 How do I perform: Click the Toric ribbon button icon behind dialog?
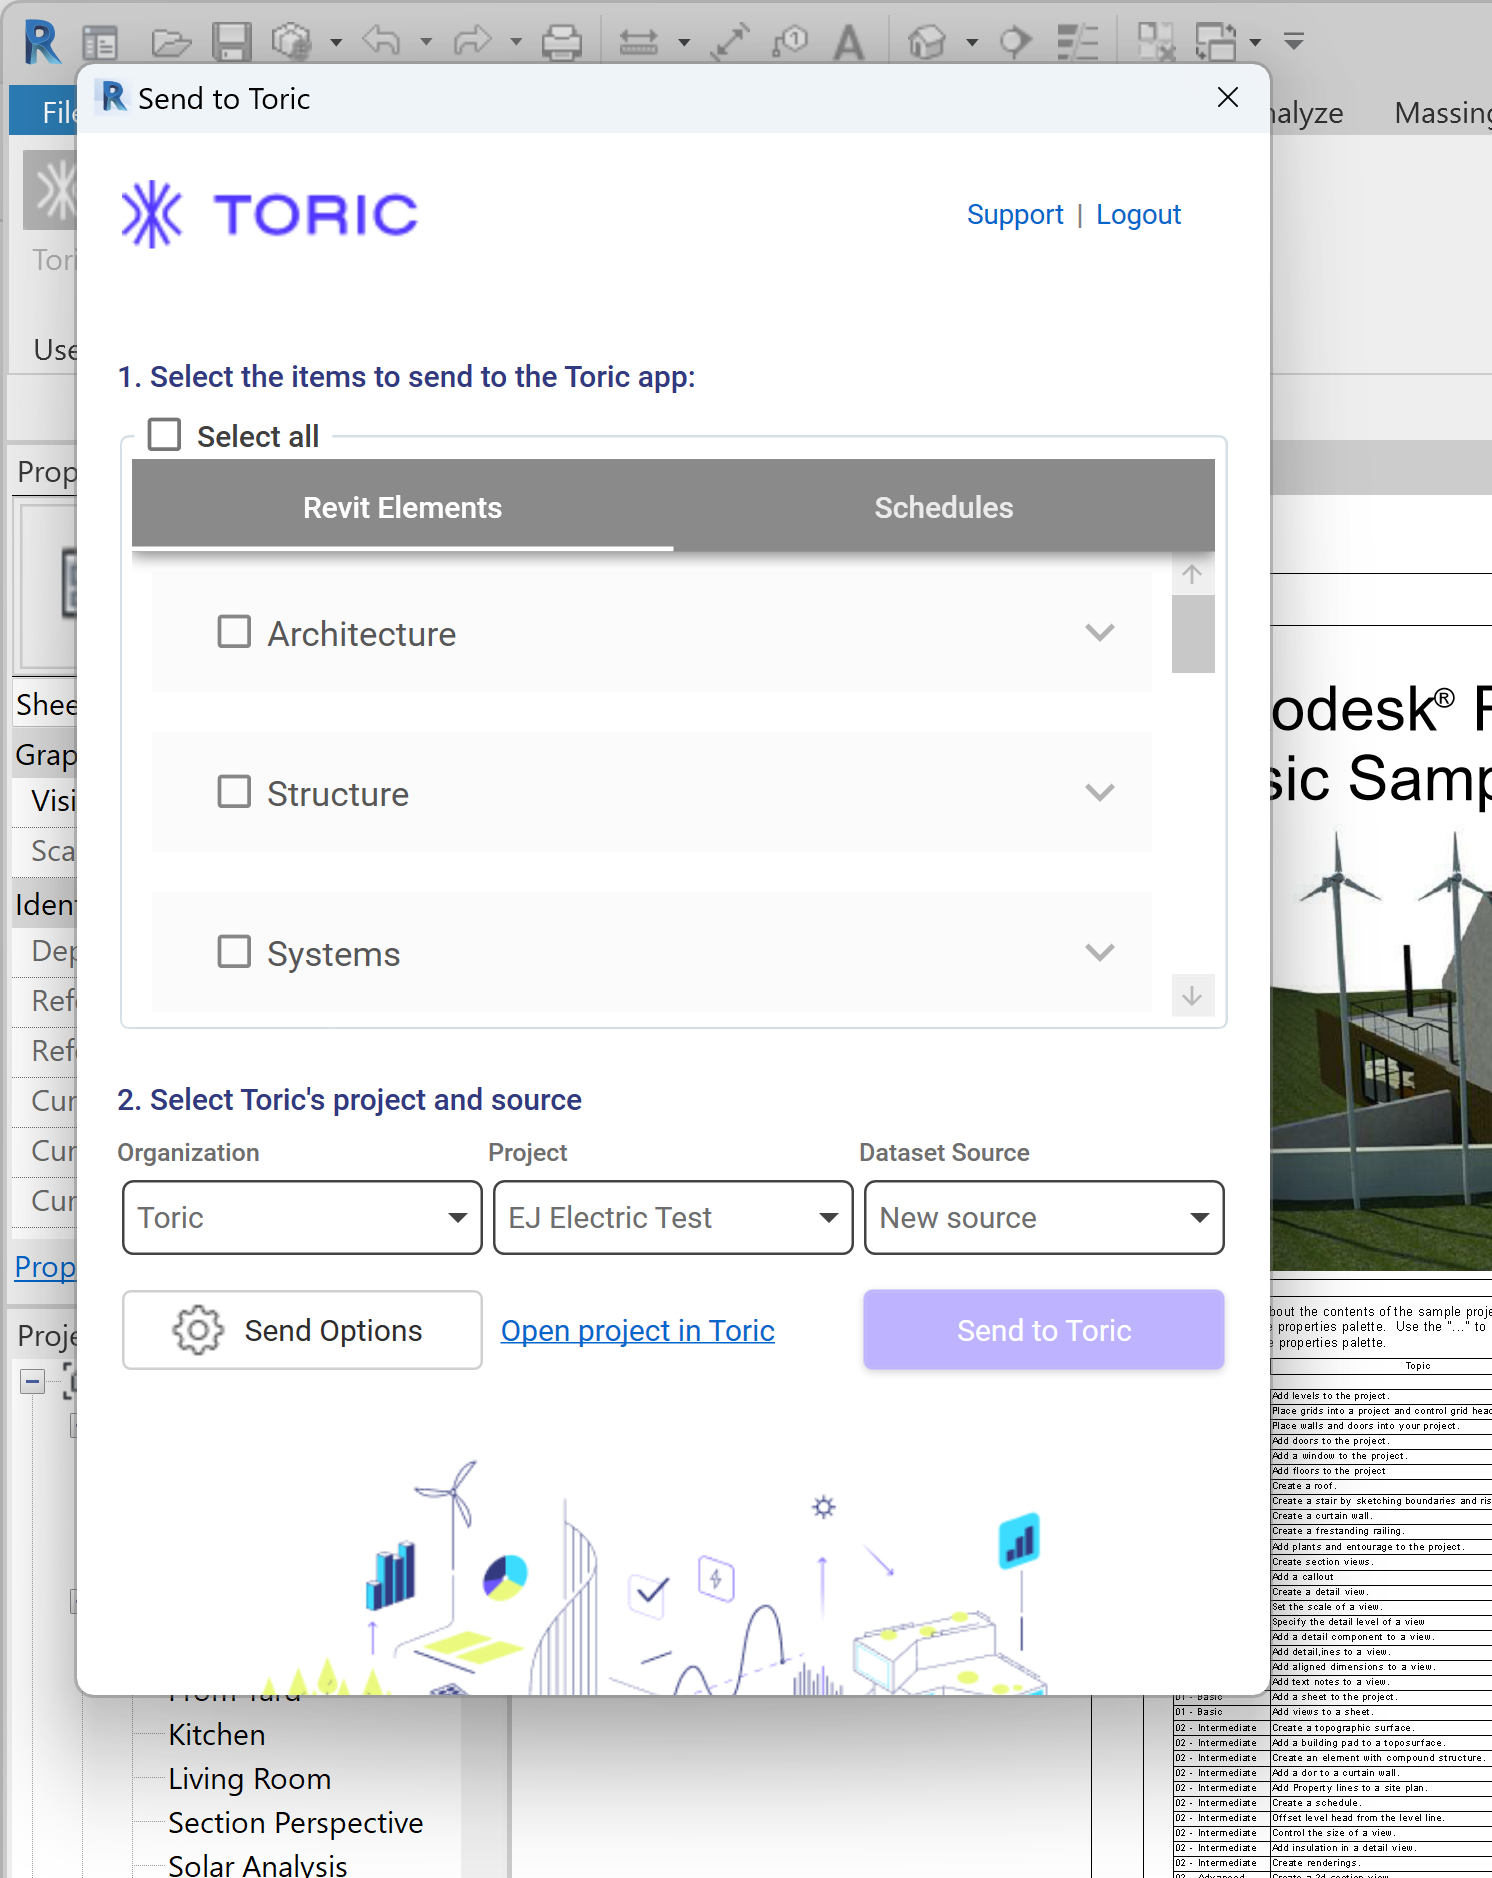pos(51,190)
